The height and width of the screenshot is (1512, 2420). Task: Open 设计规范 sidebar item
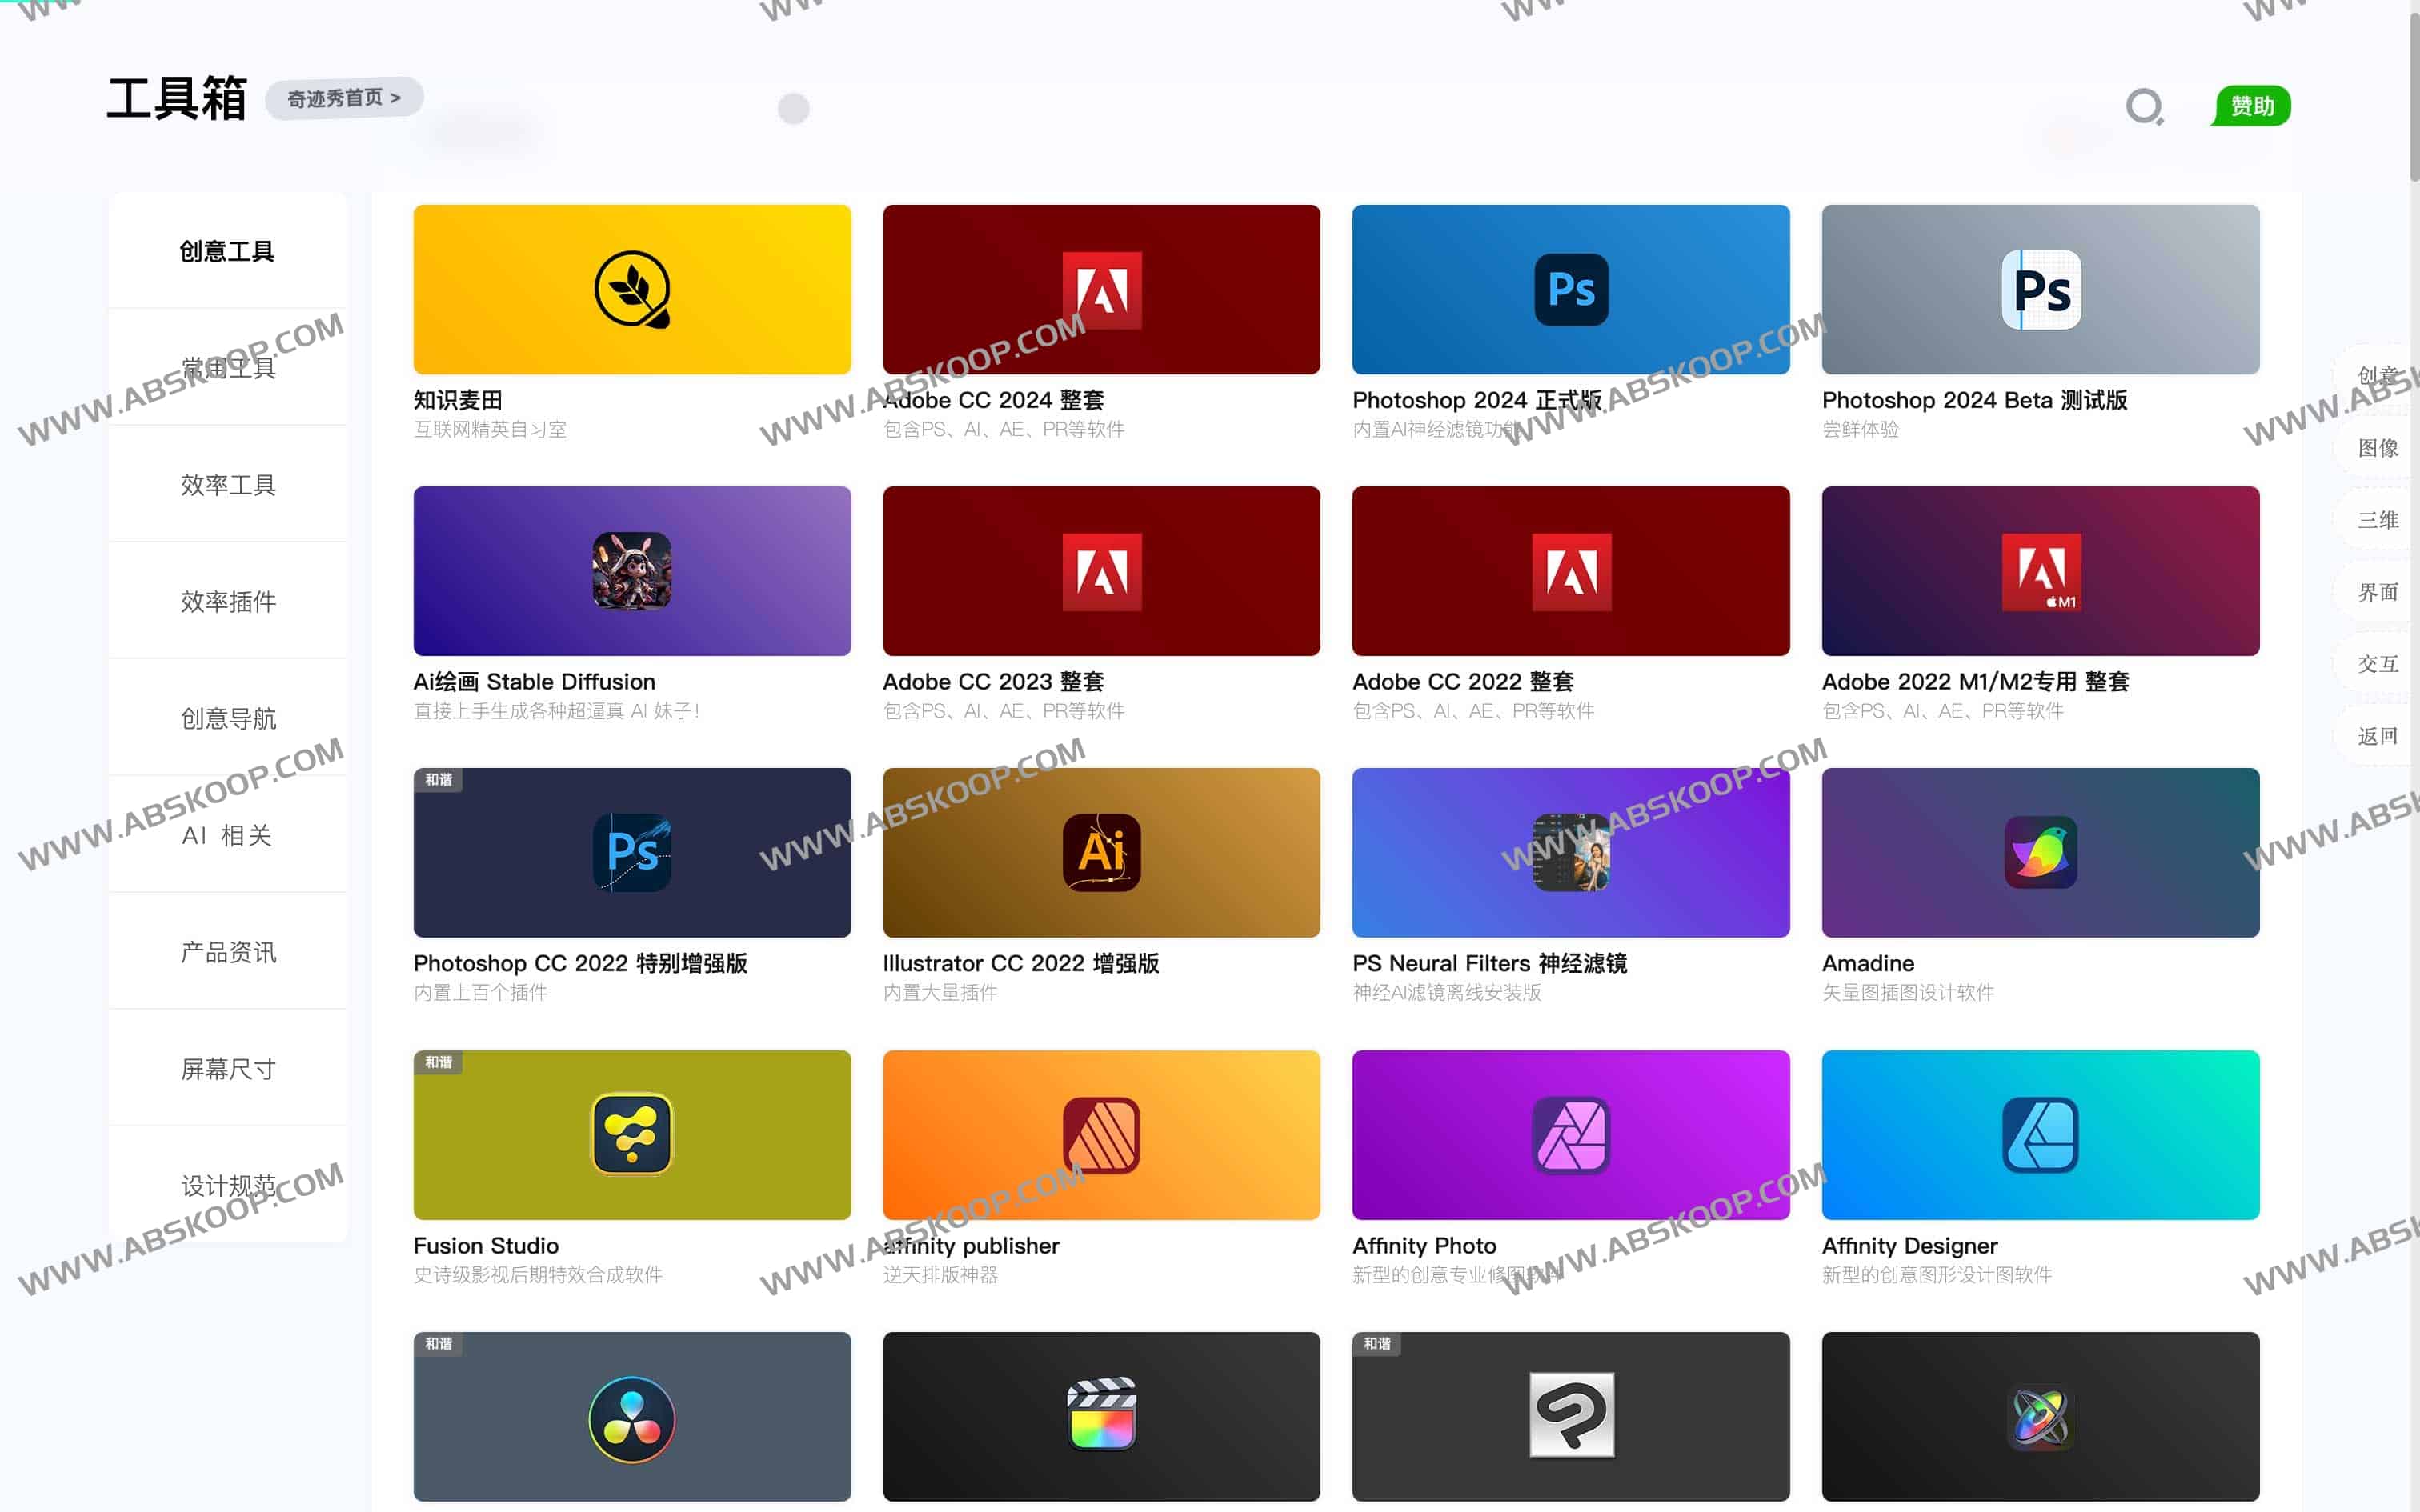[x=228, y=1186]
